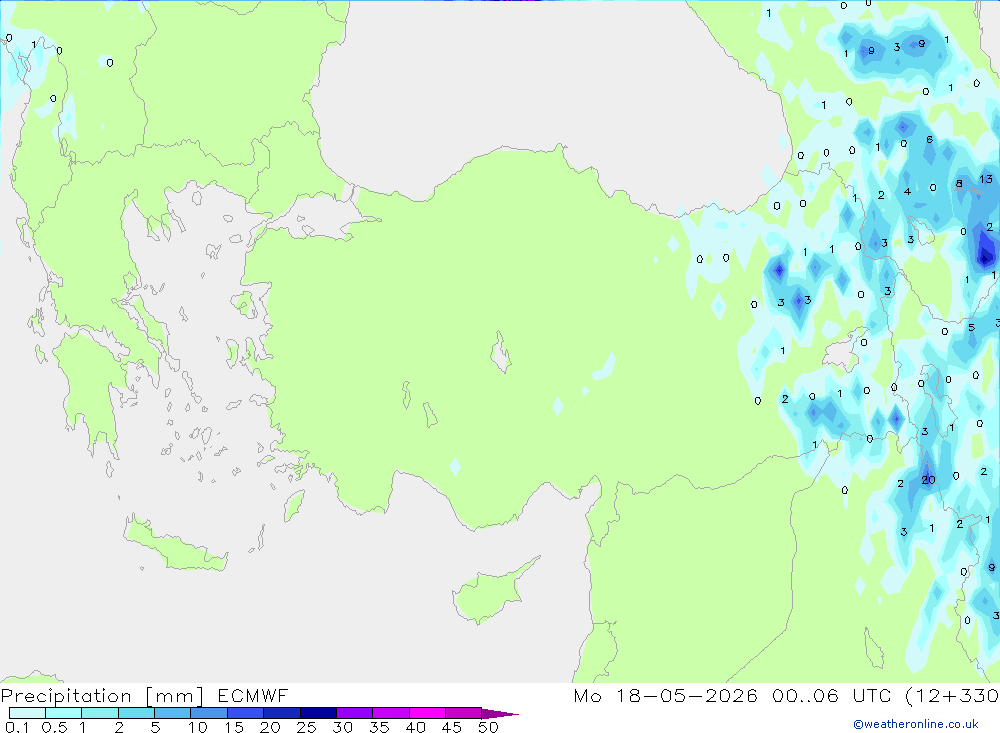
Task: Click the 'Precipitation [mm] ECMWF' title
Action: (x=145, y=696)
